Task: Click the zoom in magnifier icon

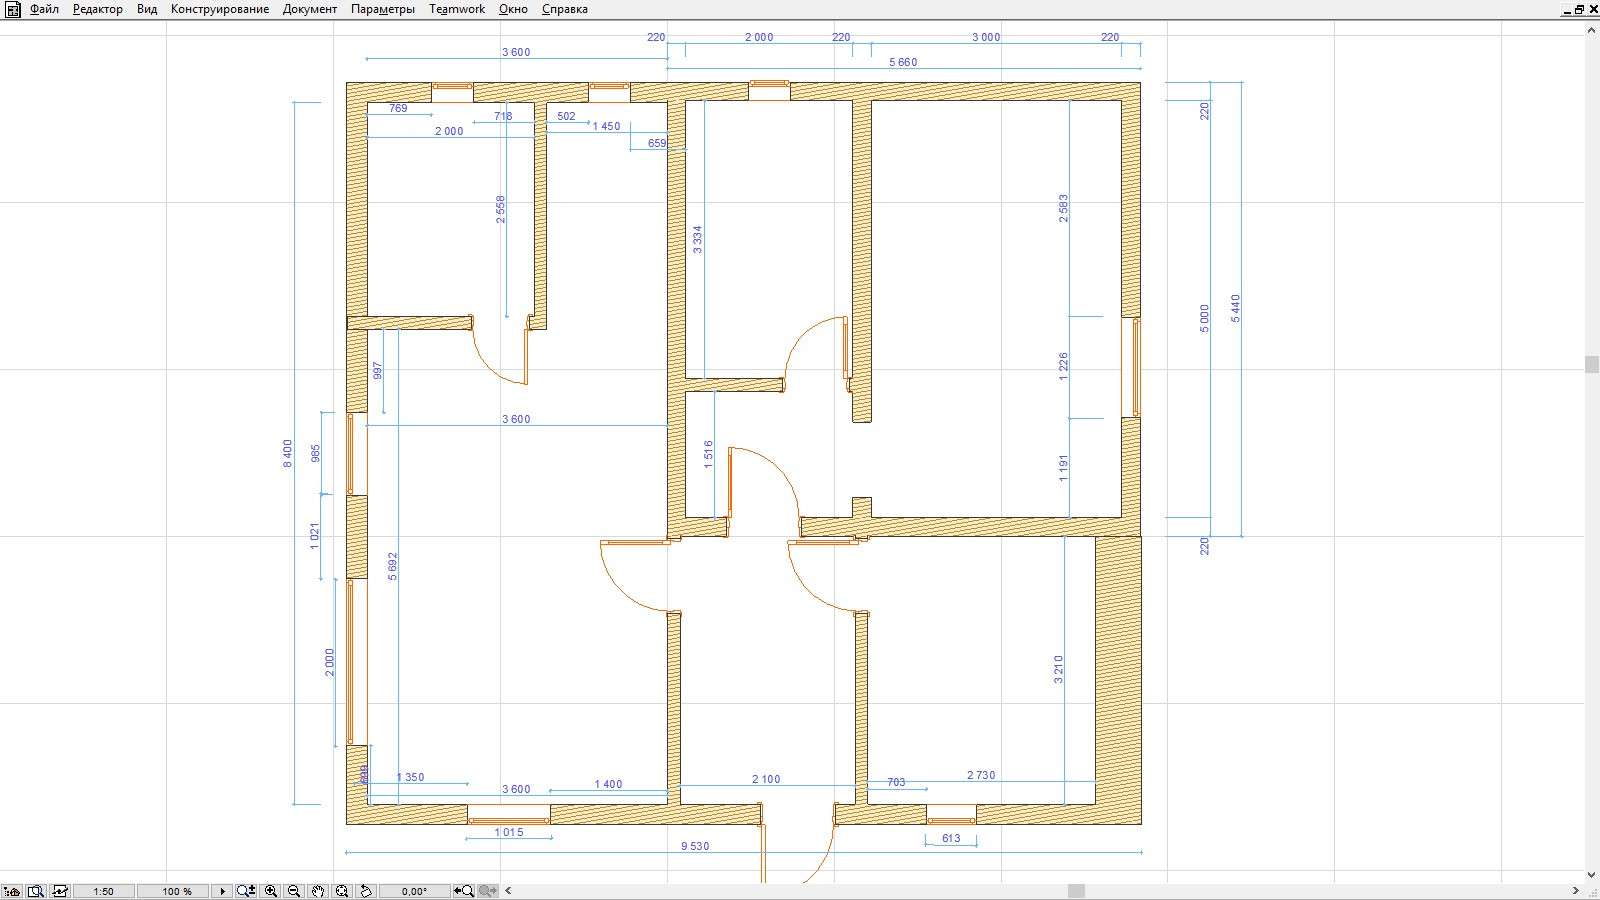Action: click(271, 891)
